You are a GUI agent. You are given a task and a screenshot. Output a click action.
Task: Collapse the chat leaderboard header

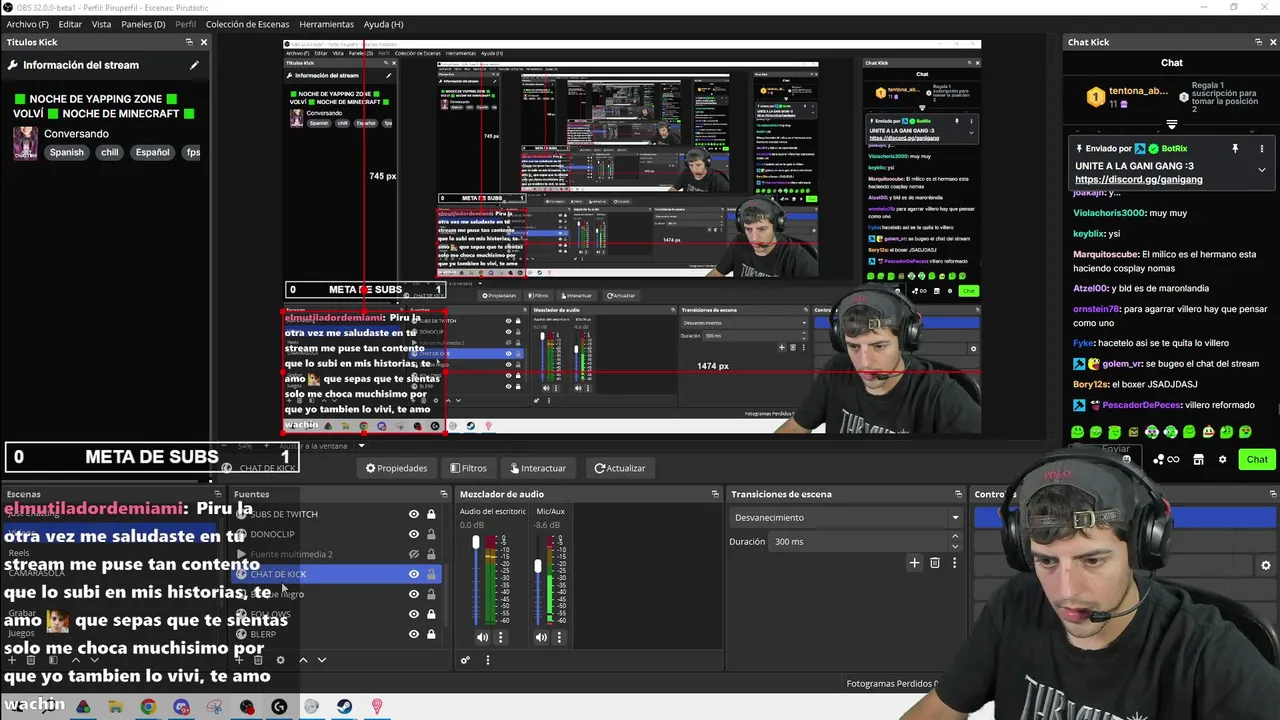[1171, 125]
